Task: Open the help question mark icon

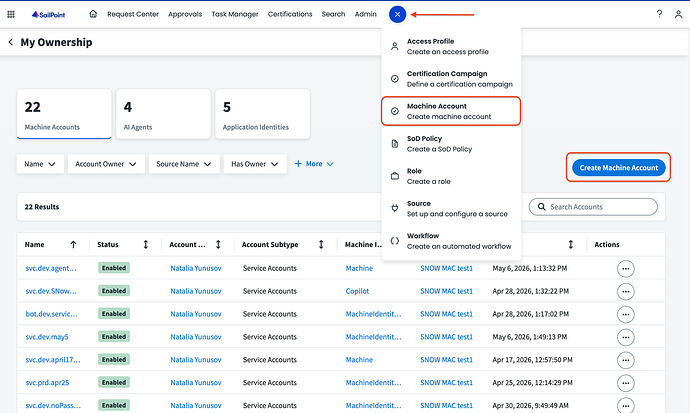Action: coord(659,14)
